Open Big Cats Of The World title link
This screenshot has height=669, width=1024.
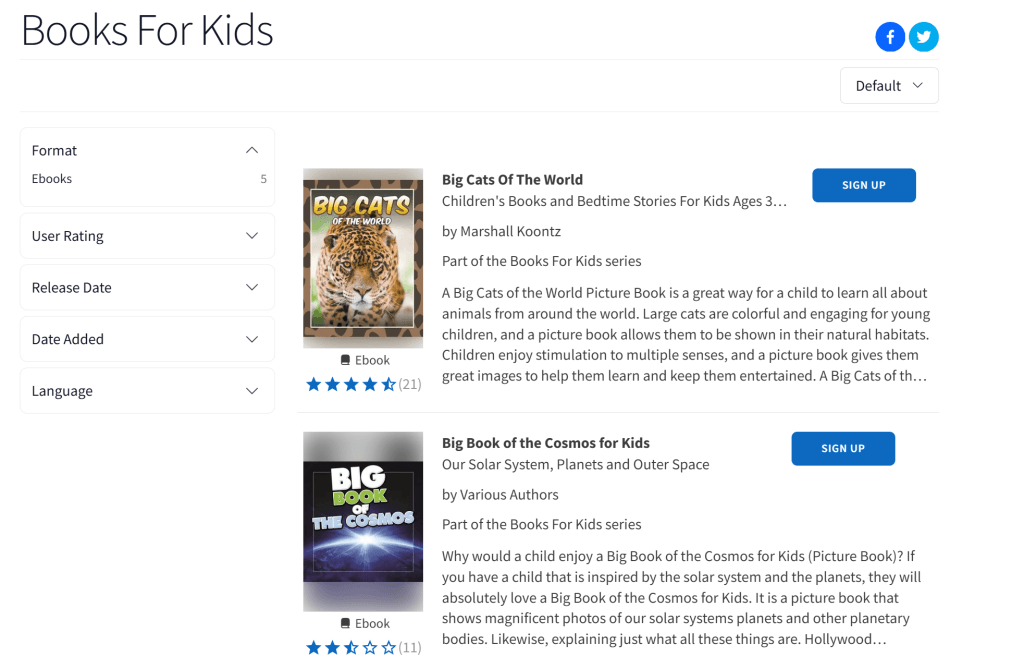[512, 180]
